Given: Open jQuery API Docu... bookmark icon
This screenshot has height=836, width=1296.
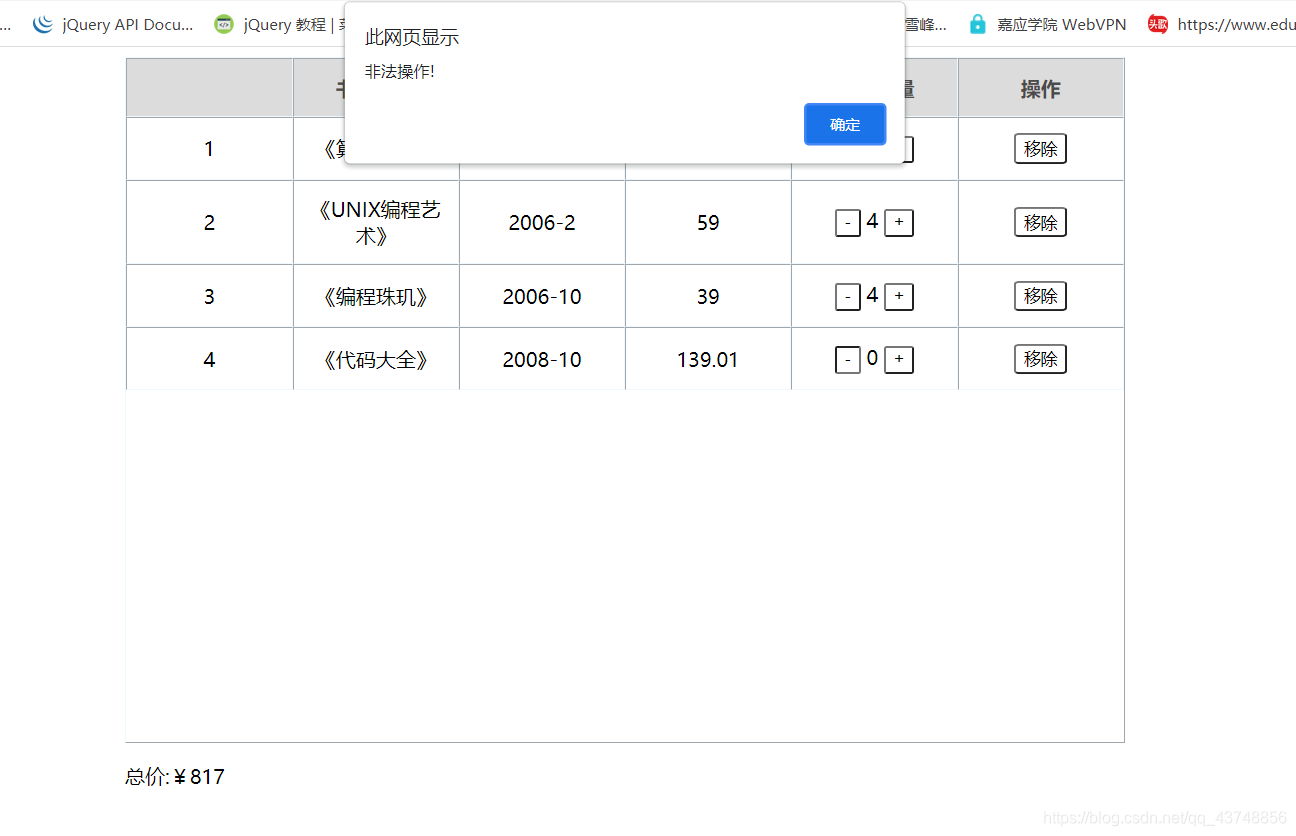Looking at the screenshot, I should click(42, 24).
